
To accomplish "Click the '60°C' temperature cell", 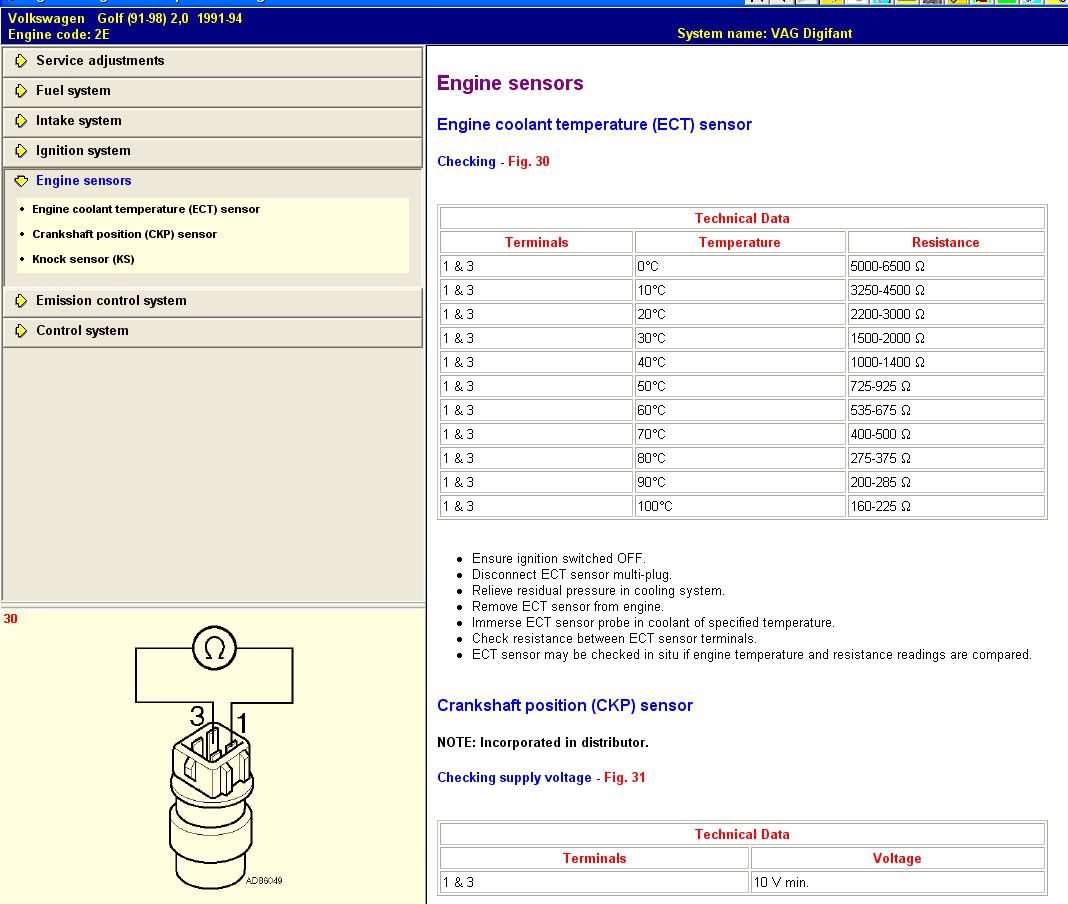I will tap(740, 410).
